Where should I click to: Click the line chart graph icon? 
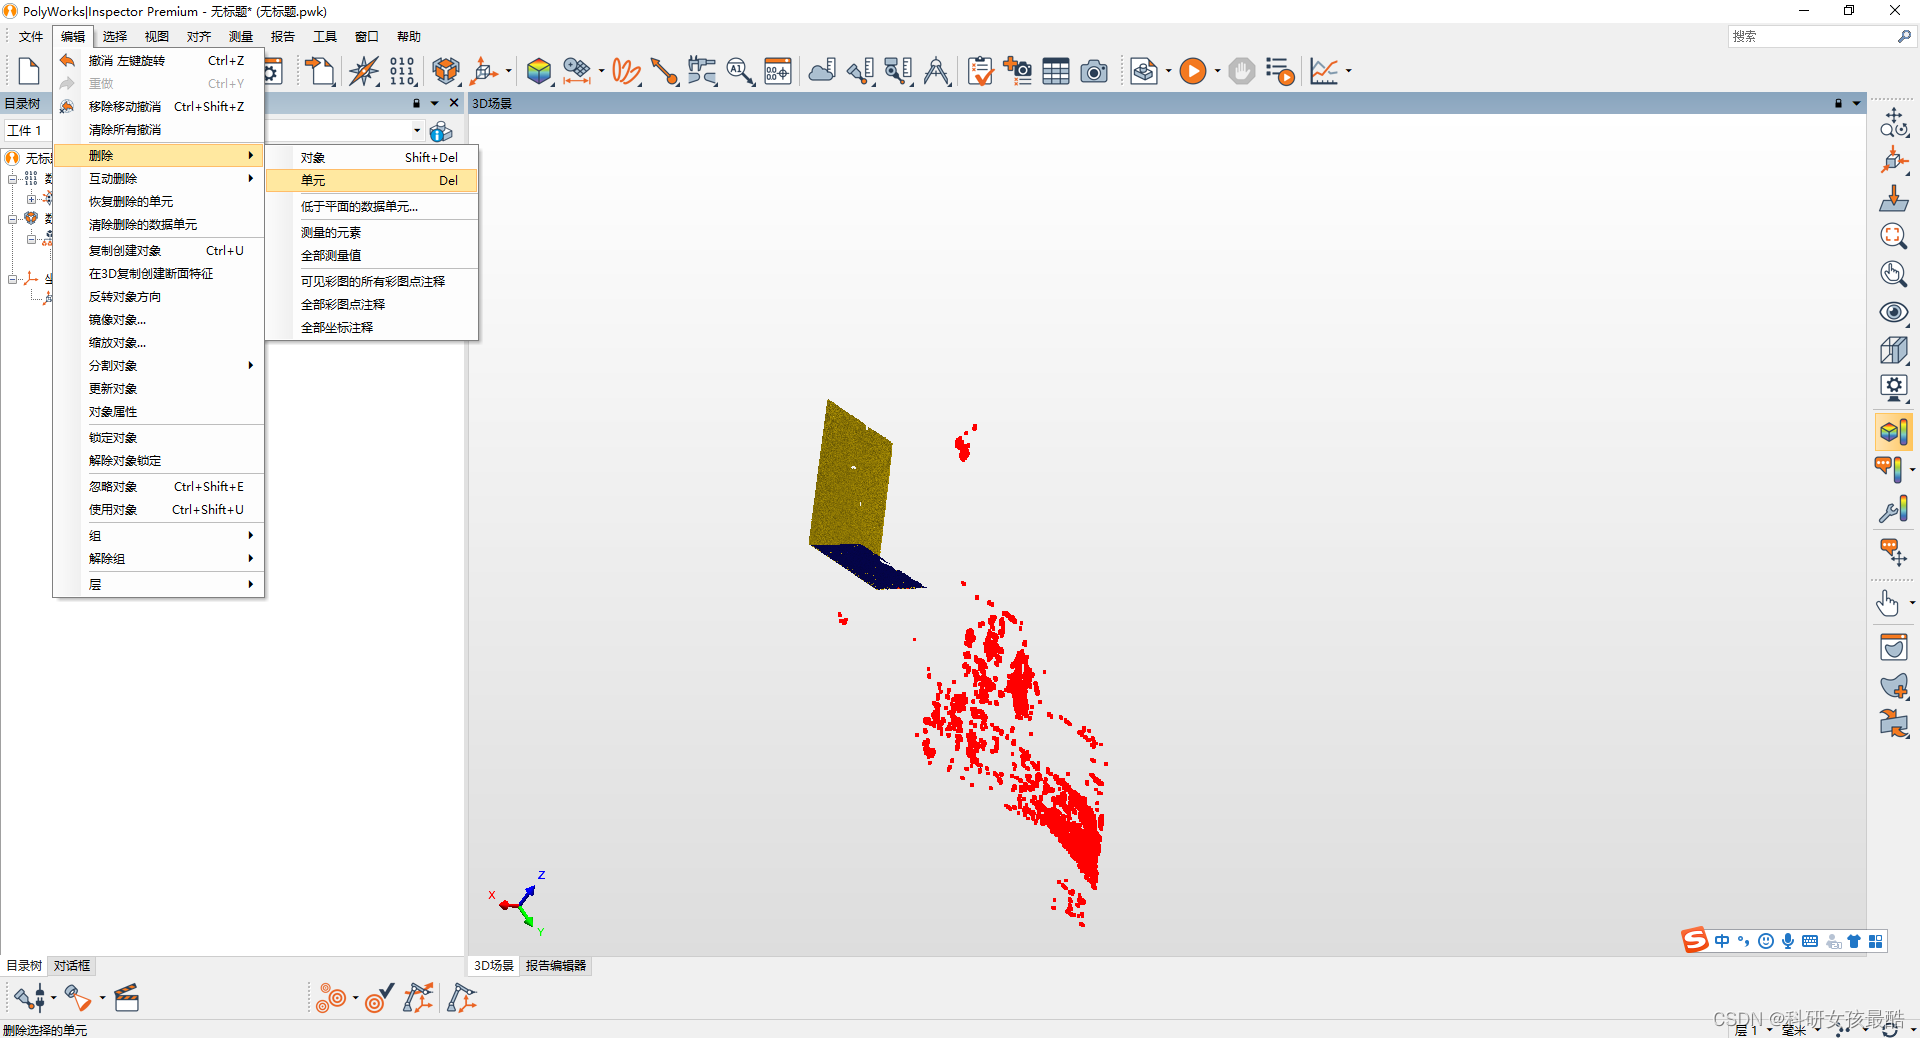tap(1324, 71)
